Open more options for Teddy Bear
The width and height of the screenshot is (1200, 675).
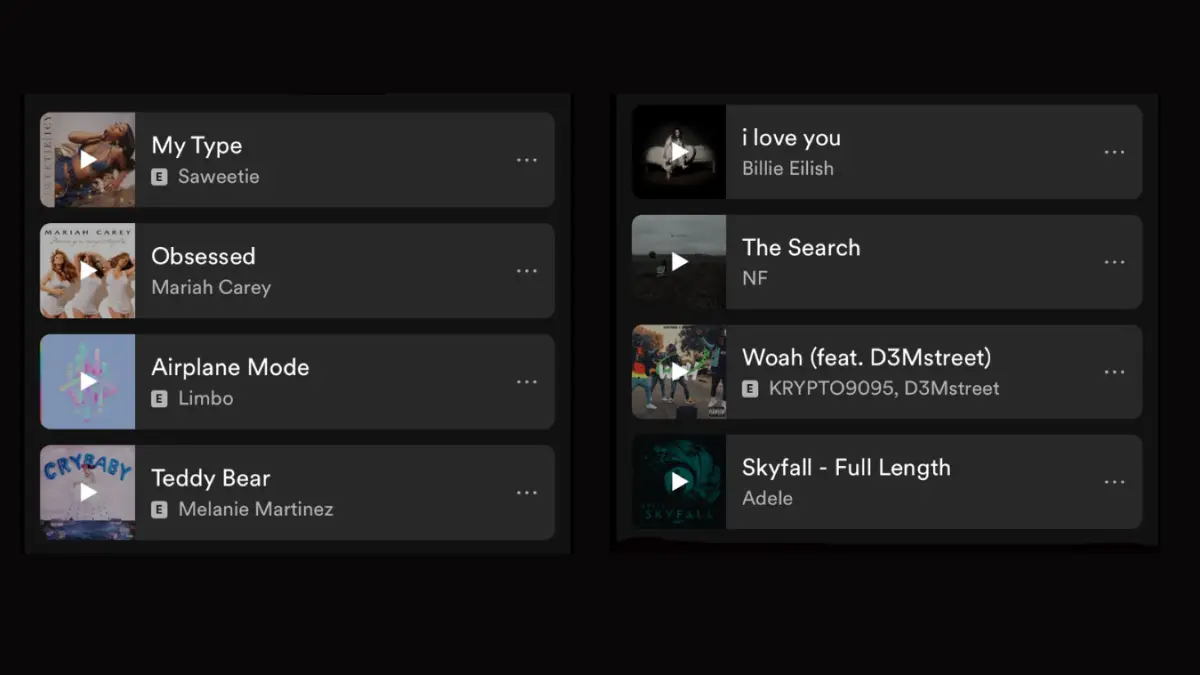527,493
